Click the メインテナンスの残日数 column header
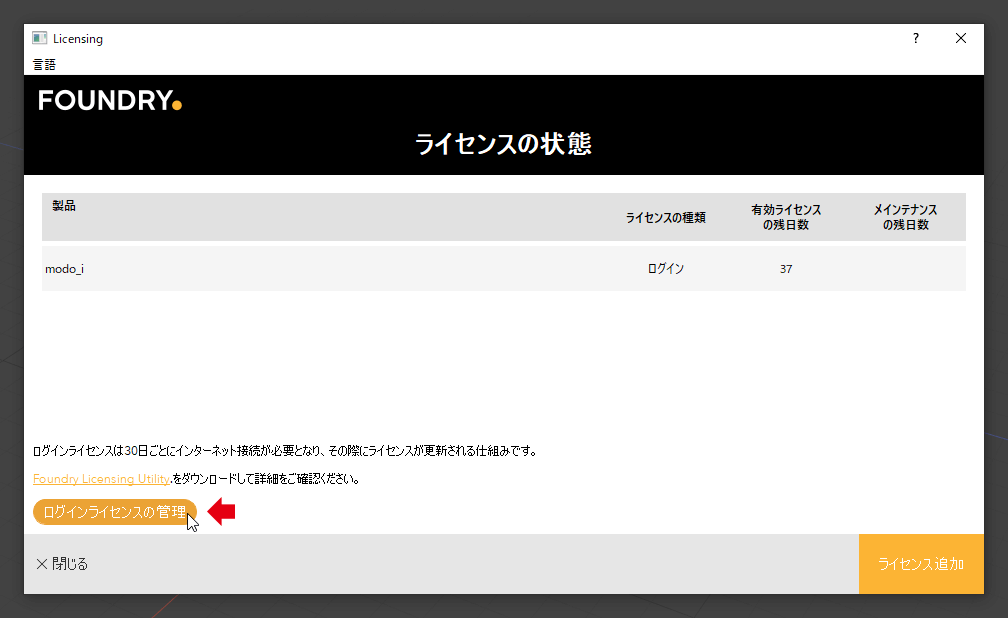Screen dimensions: 1008x618 tap(905, 217)
